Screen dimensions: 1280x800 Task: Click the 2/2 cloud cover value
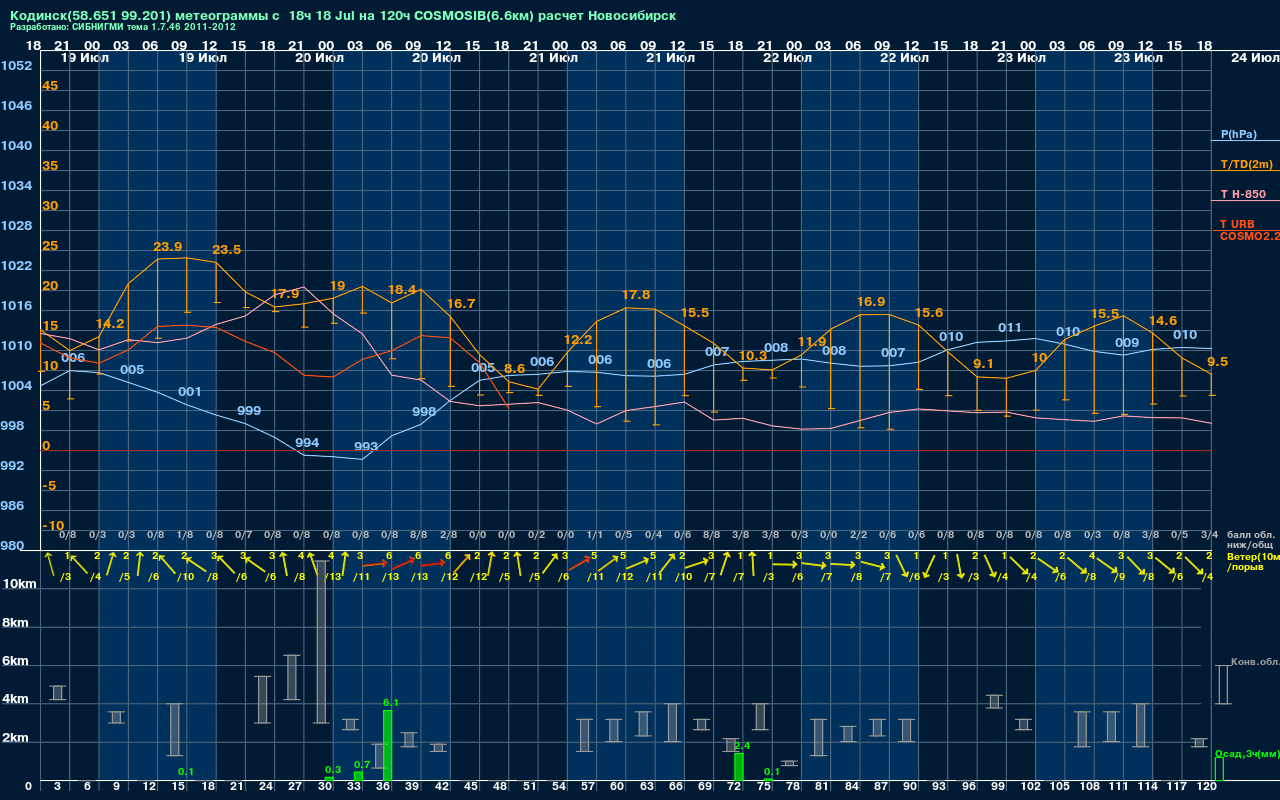(x=858, y=536)
